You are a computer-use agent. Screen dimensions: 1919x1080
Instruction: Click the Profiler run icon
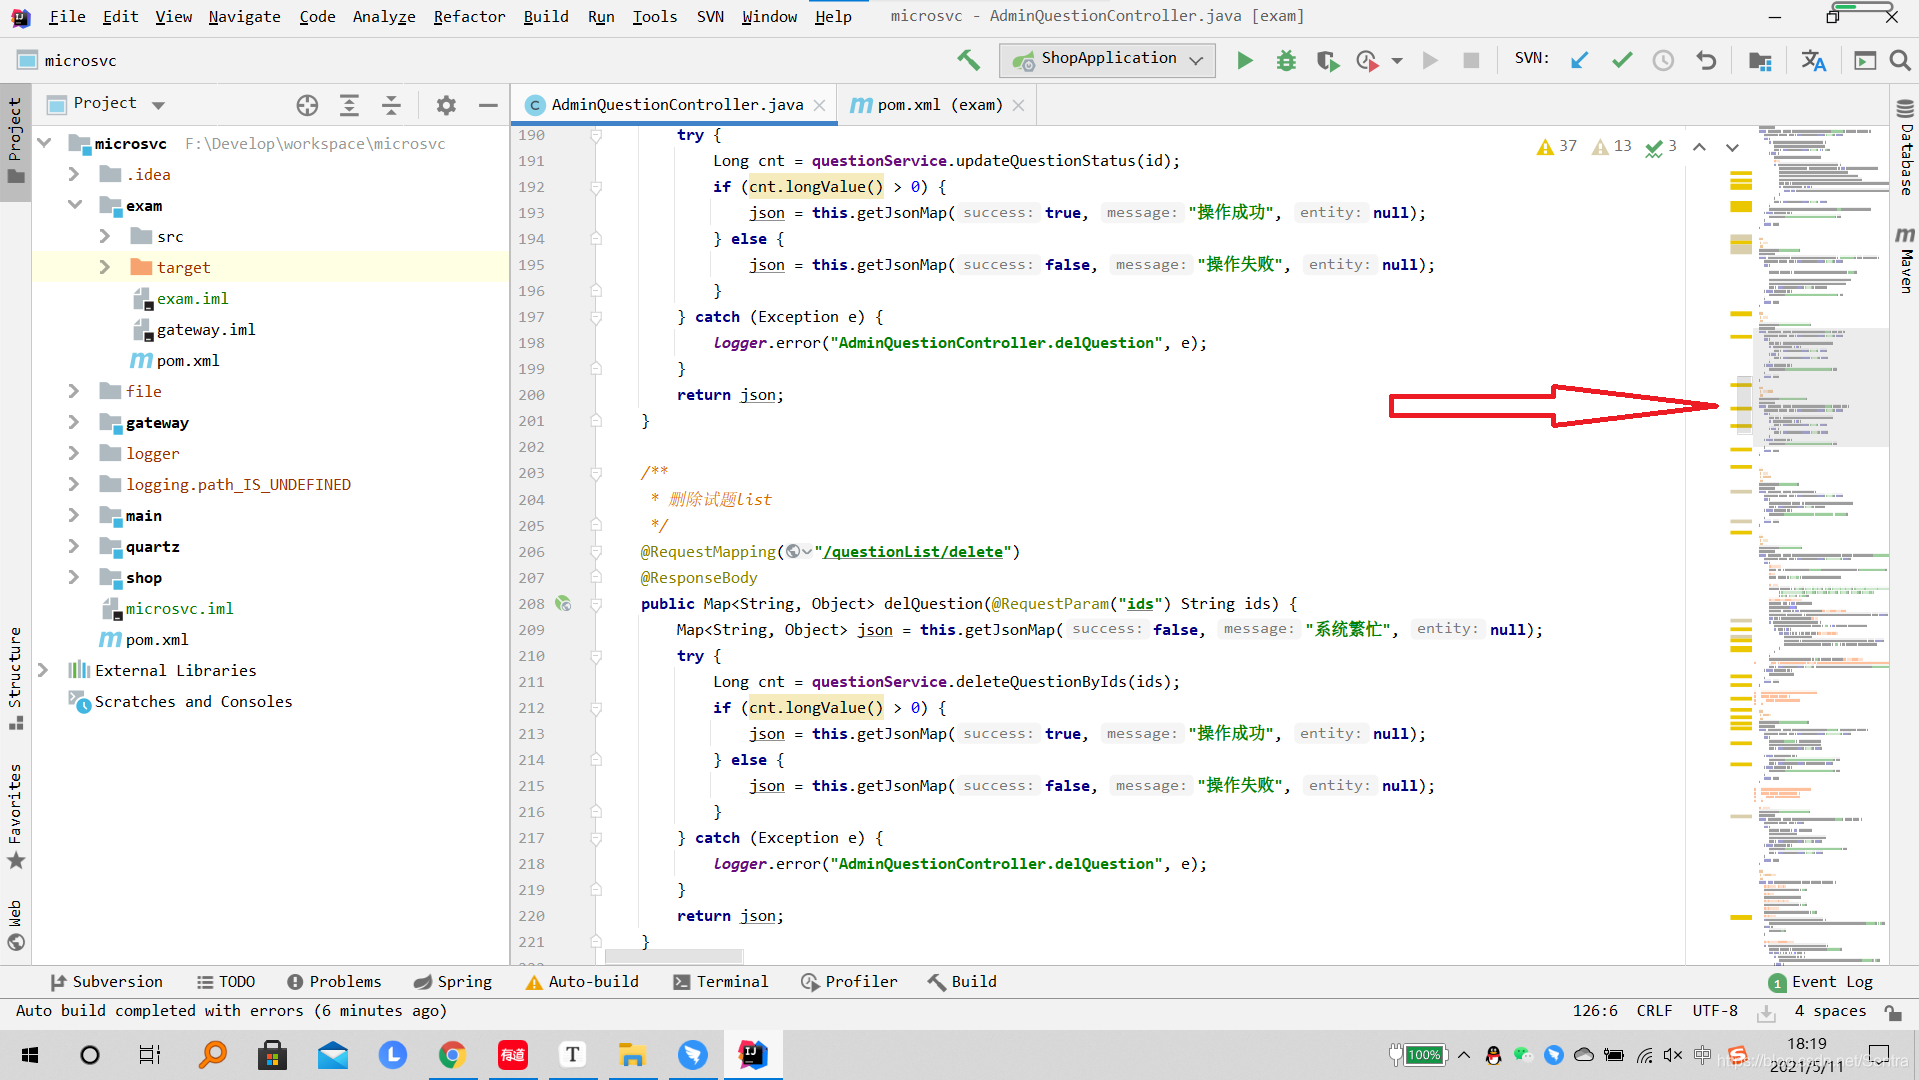pyautogui.click(x=1367, y=61)
